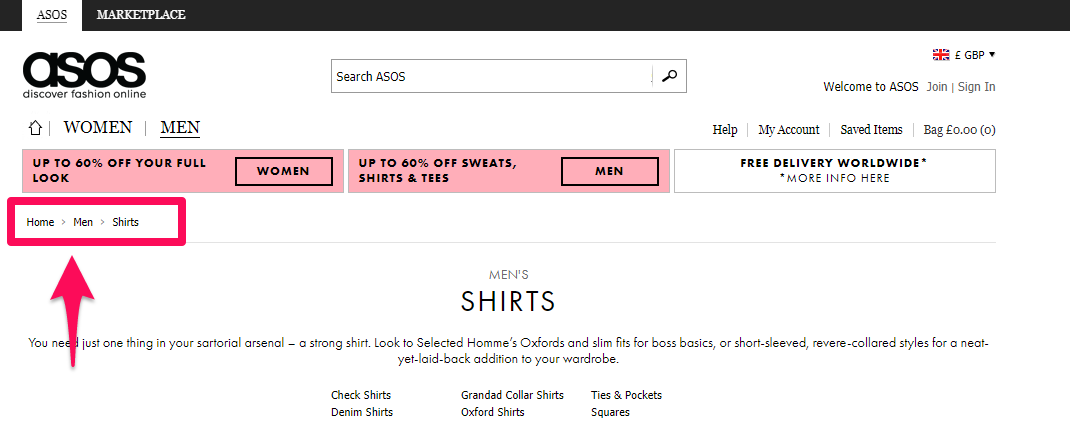
Task: Open the WOMEN menu
Action: [x=98, y=128]
